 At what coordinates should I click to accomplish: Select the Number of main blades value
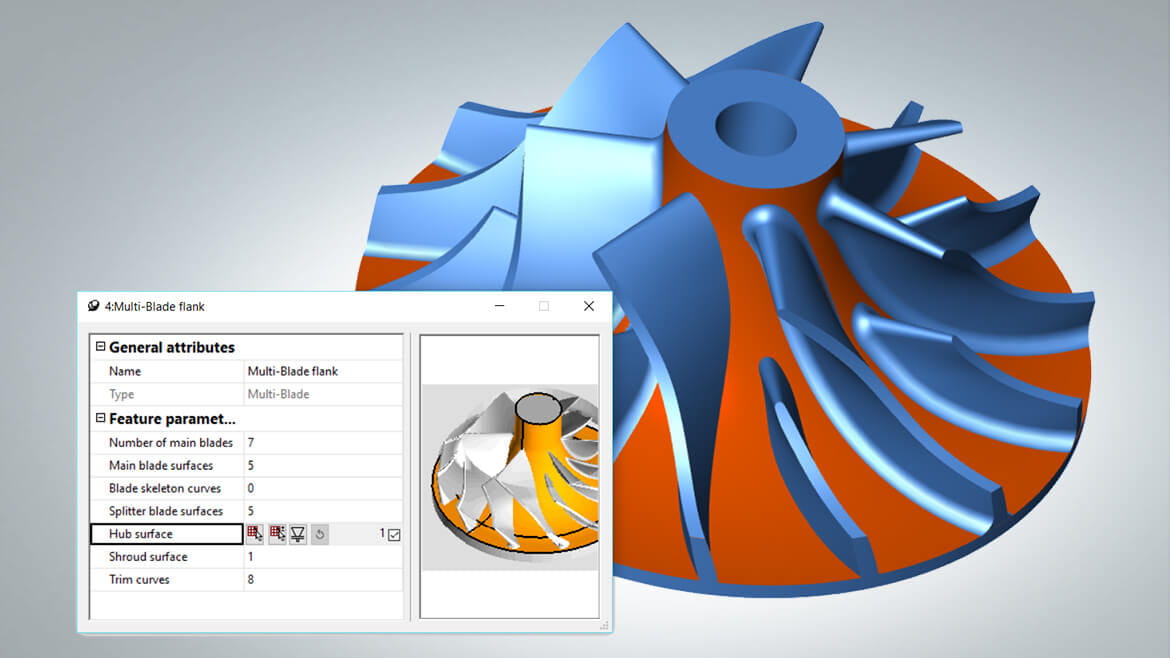coord(323,442)
